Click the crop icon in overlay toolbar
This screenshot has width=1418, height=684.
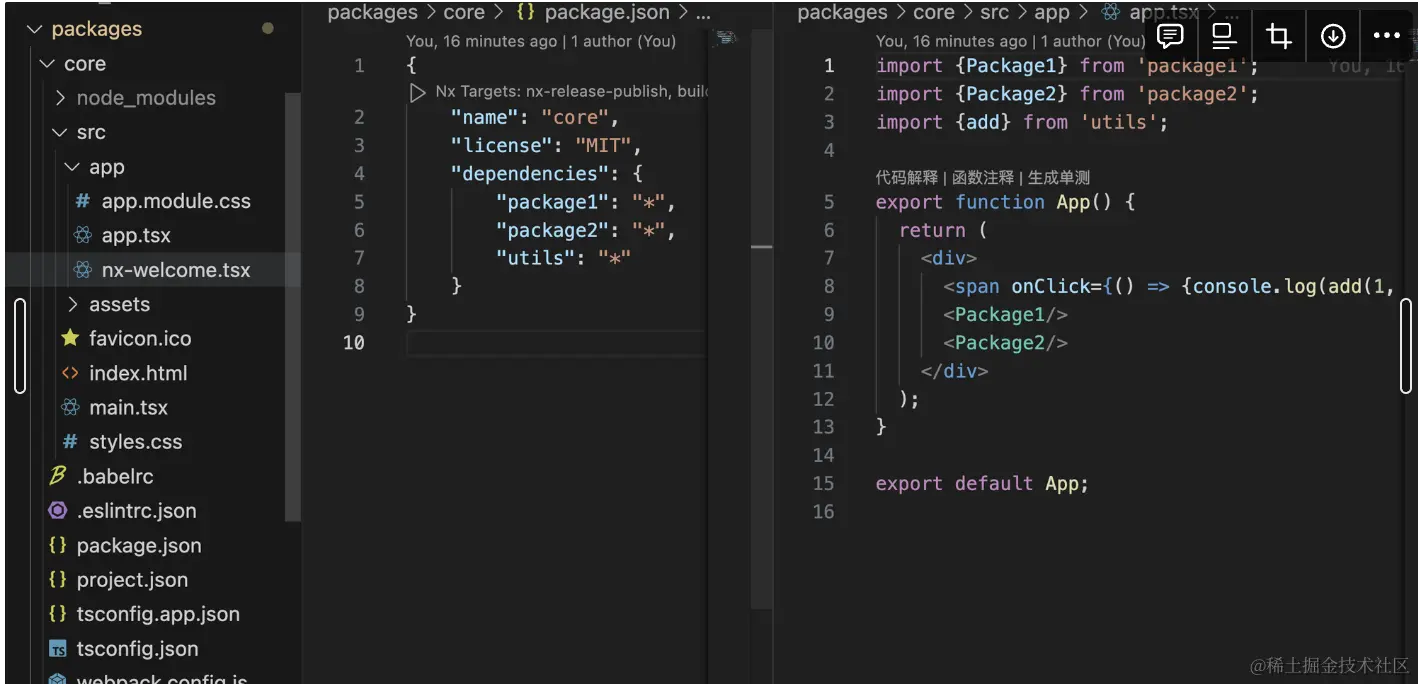coord(1278,37)
